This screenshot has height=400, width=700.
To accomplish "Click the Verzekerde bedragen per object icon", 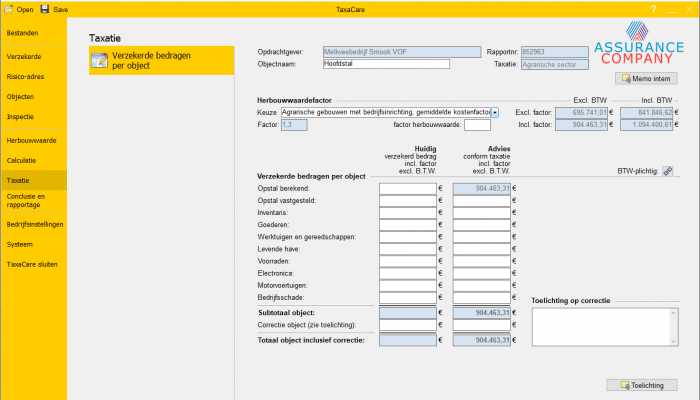I will (x=99, y=60).
